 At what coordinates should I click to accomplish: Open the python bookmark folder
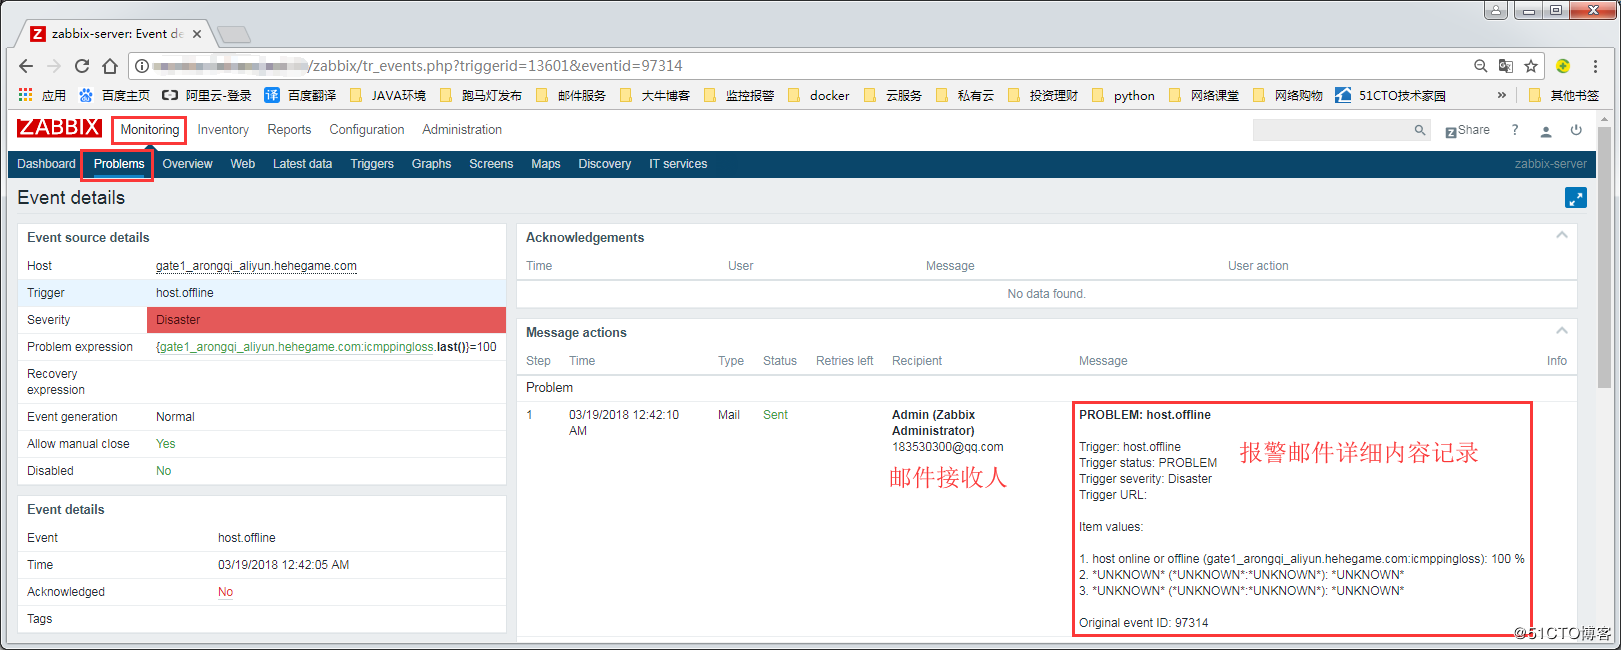1123,96
